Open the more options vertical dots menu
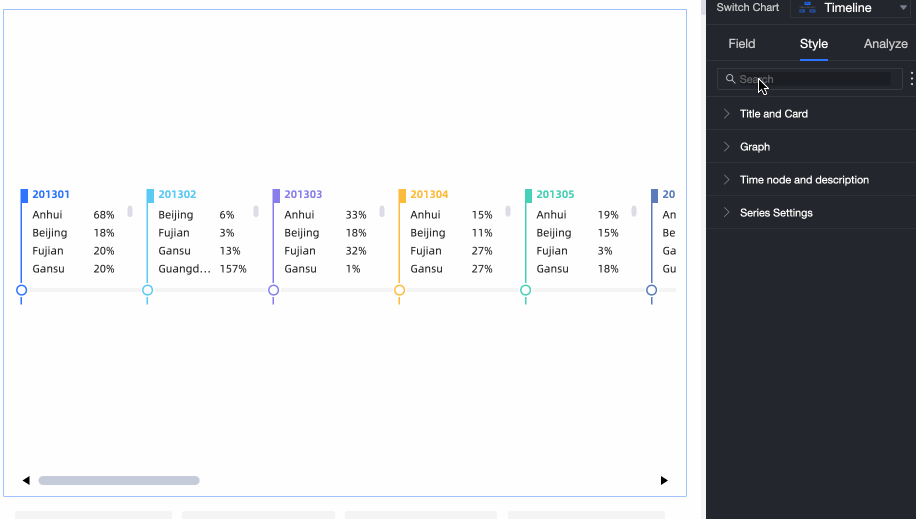The width and height of the screenshot is (916, 519). point(911,79)
